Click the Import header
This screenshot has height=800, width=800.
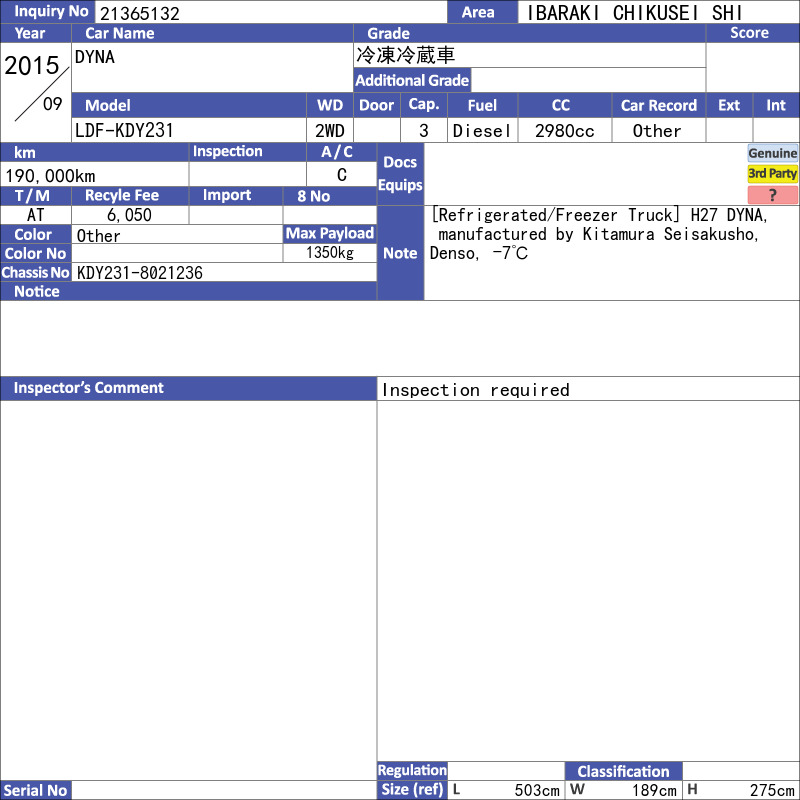[x=236, y=195]
